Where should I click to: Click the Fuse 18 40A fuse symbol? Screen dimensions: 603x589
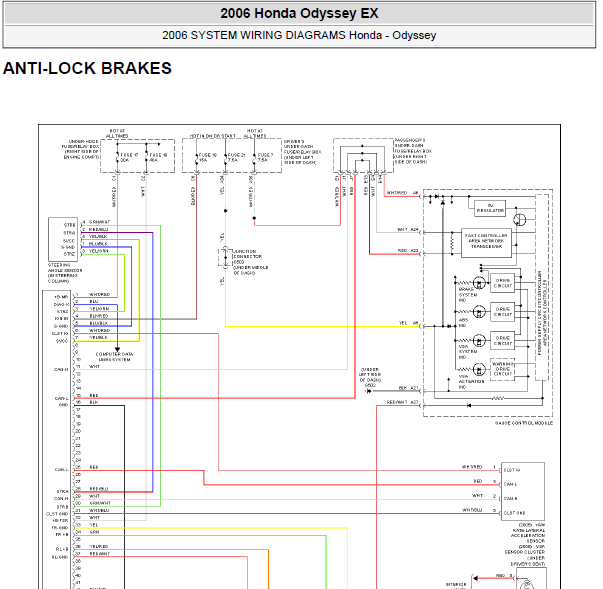pos(146,157)
